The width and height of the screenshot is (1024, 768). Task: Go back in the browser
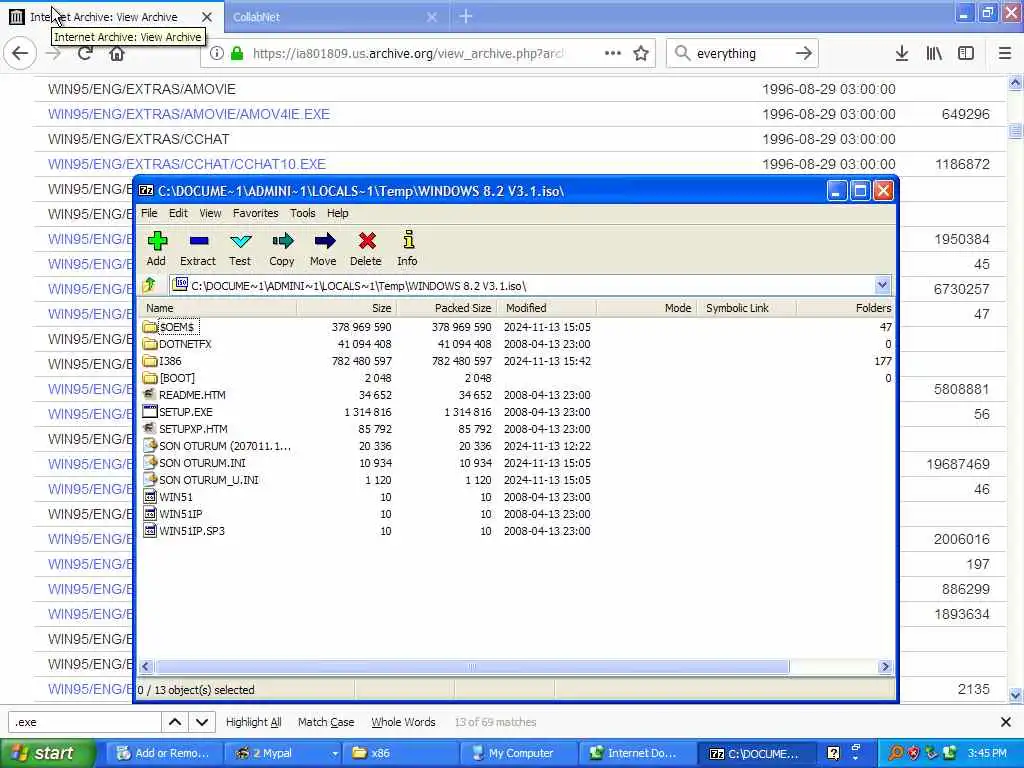click(x=20, y=54)
